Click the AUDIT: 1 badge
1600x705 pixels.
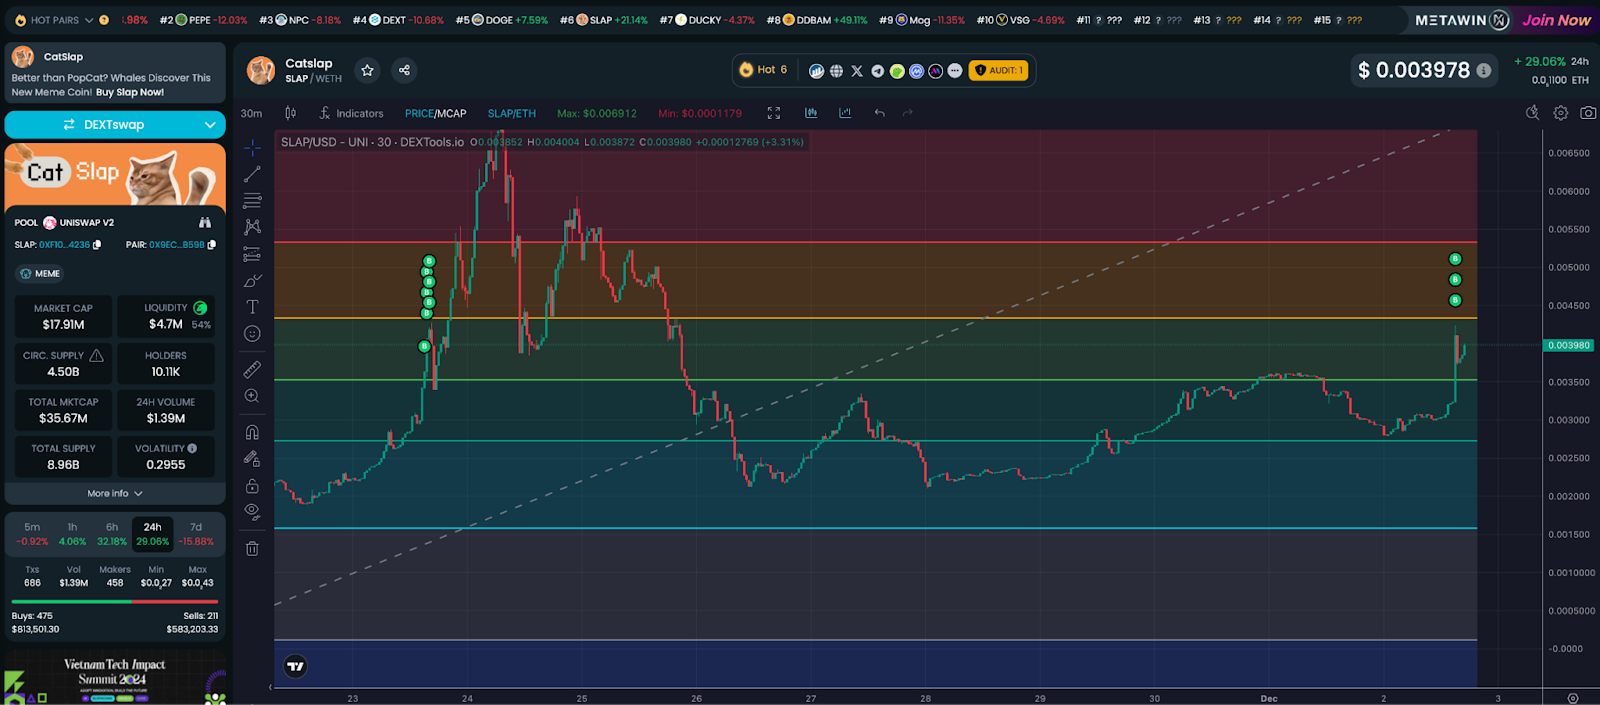click(998, 70)
